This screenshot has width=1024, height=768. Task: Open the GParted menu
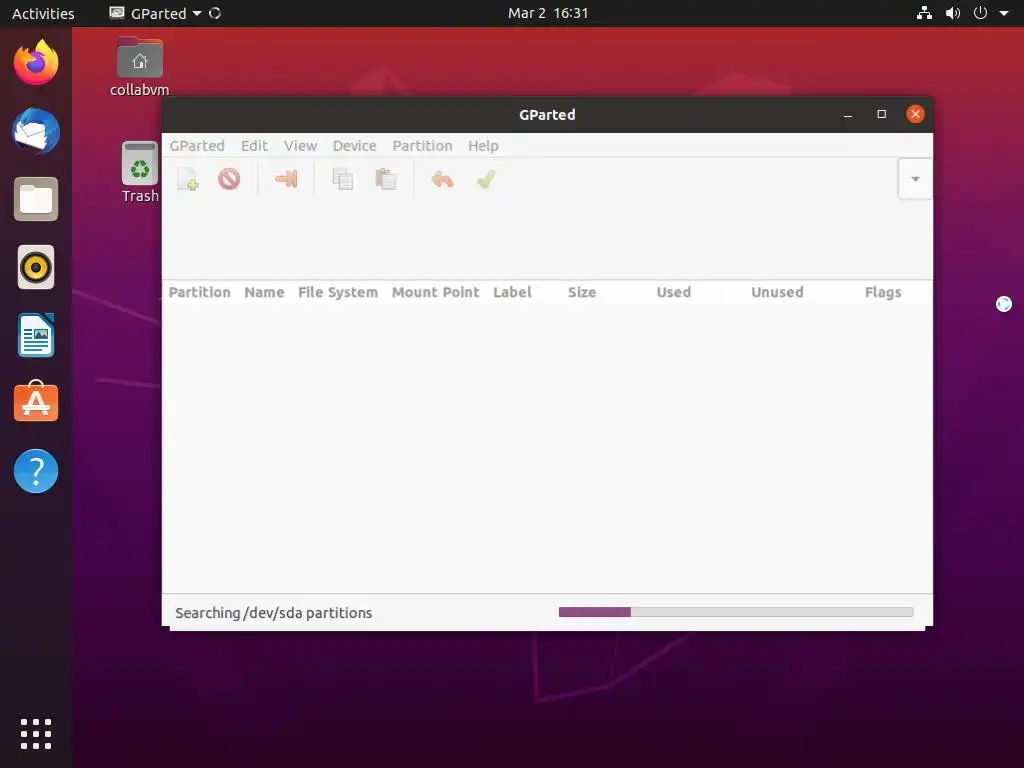coord(197,146)
